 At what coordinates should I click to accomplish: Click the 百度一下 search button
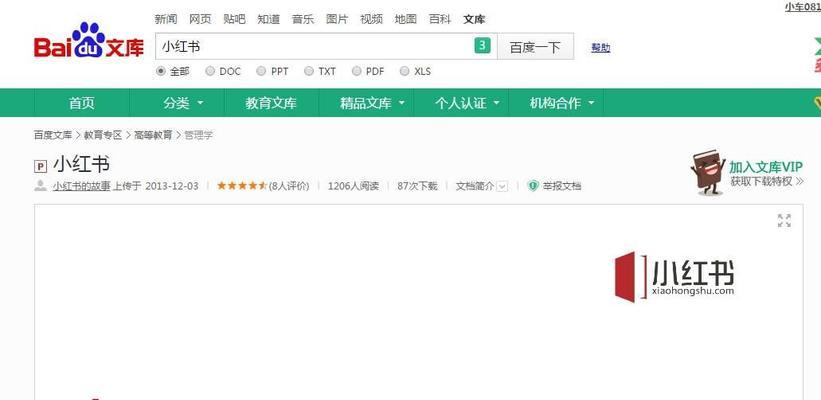(x=535, y=47)
